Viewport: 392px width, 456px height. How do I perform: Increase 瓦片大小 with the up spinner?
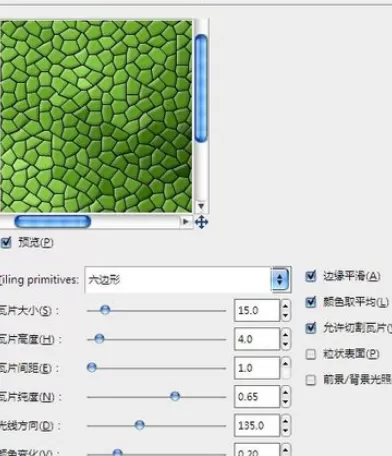click(285, 305)
